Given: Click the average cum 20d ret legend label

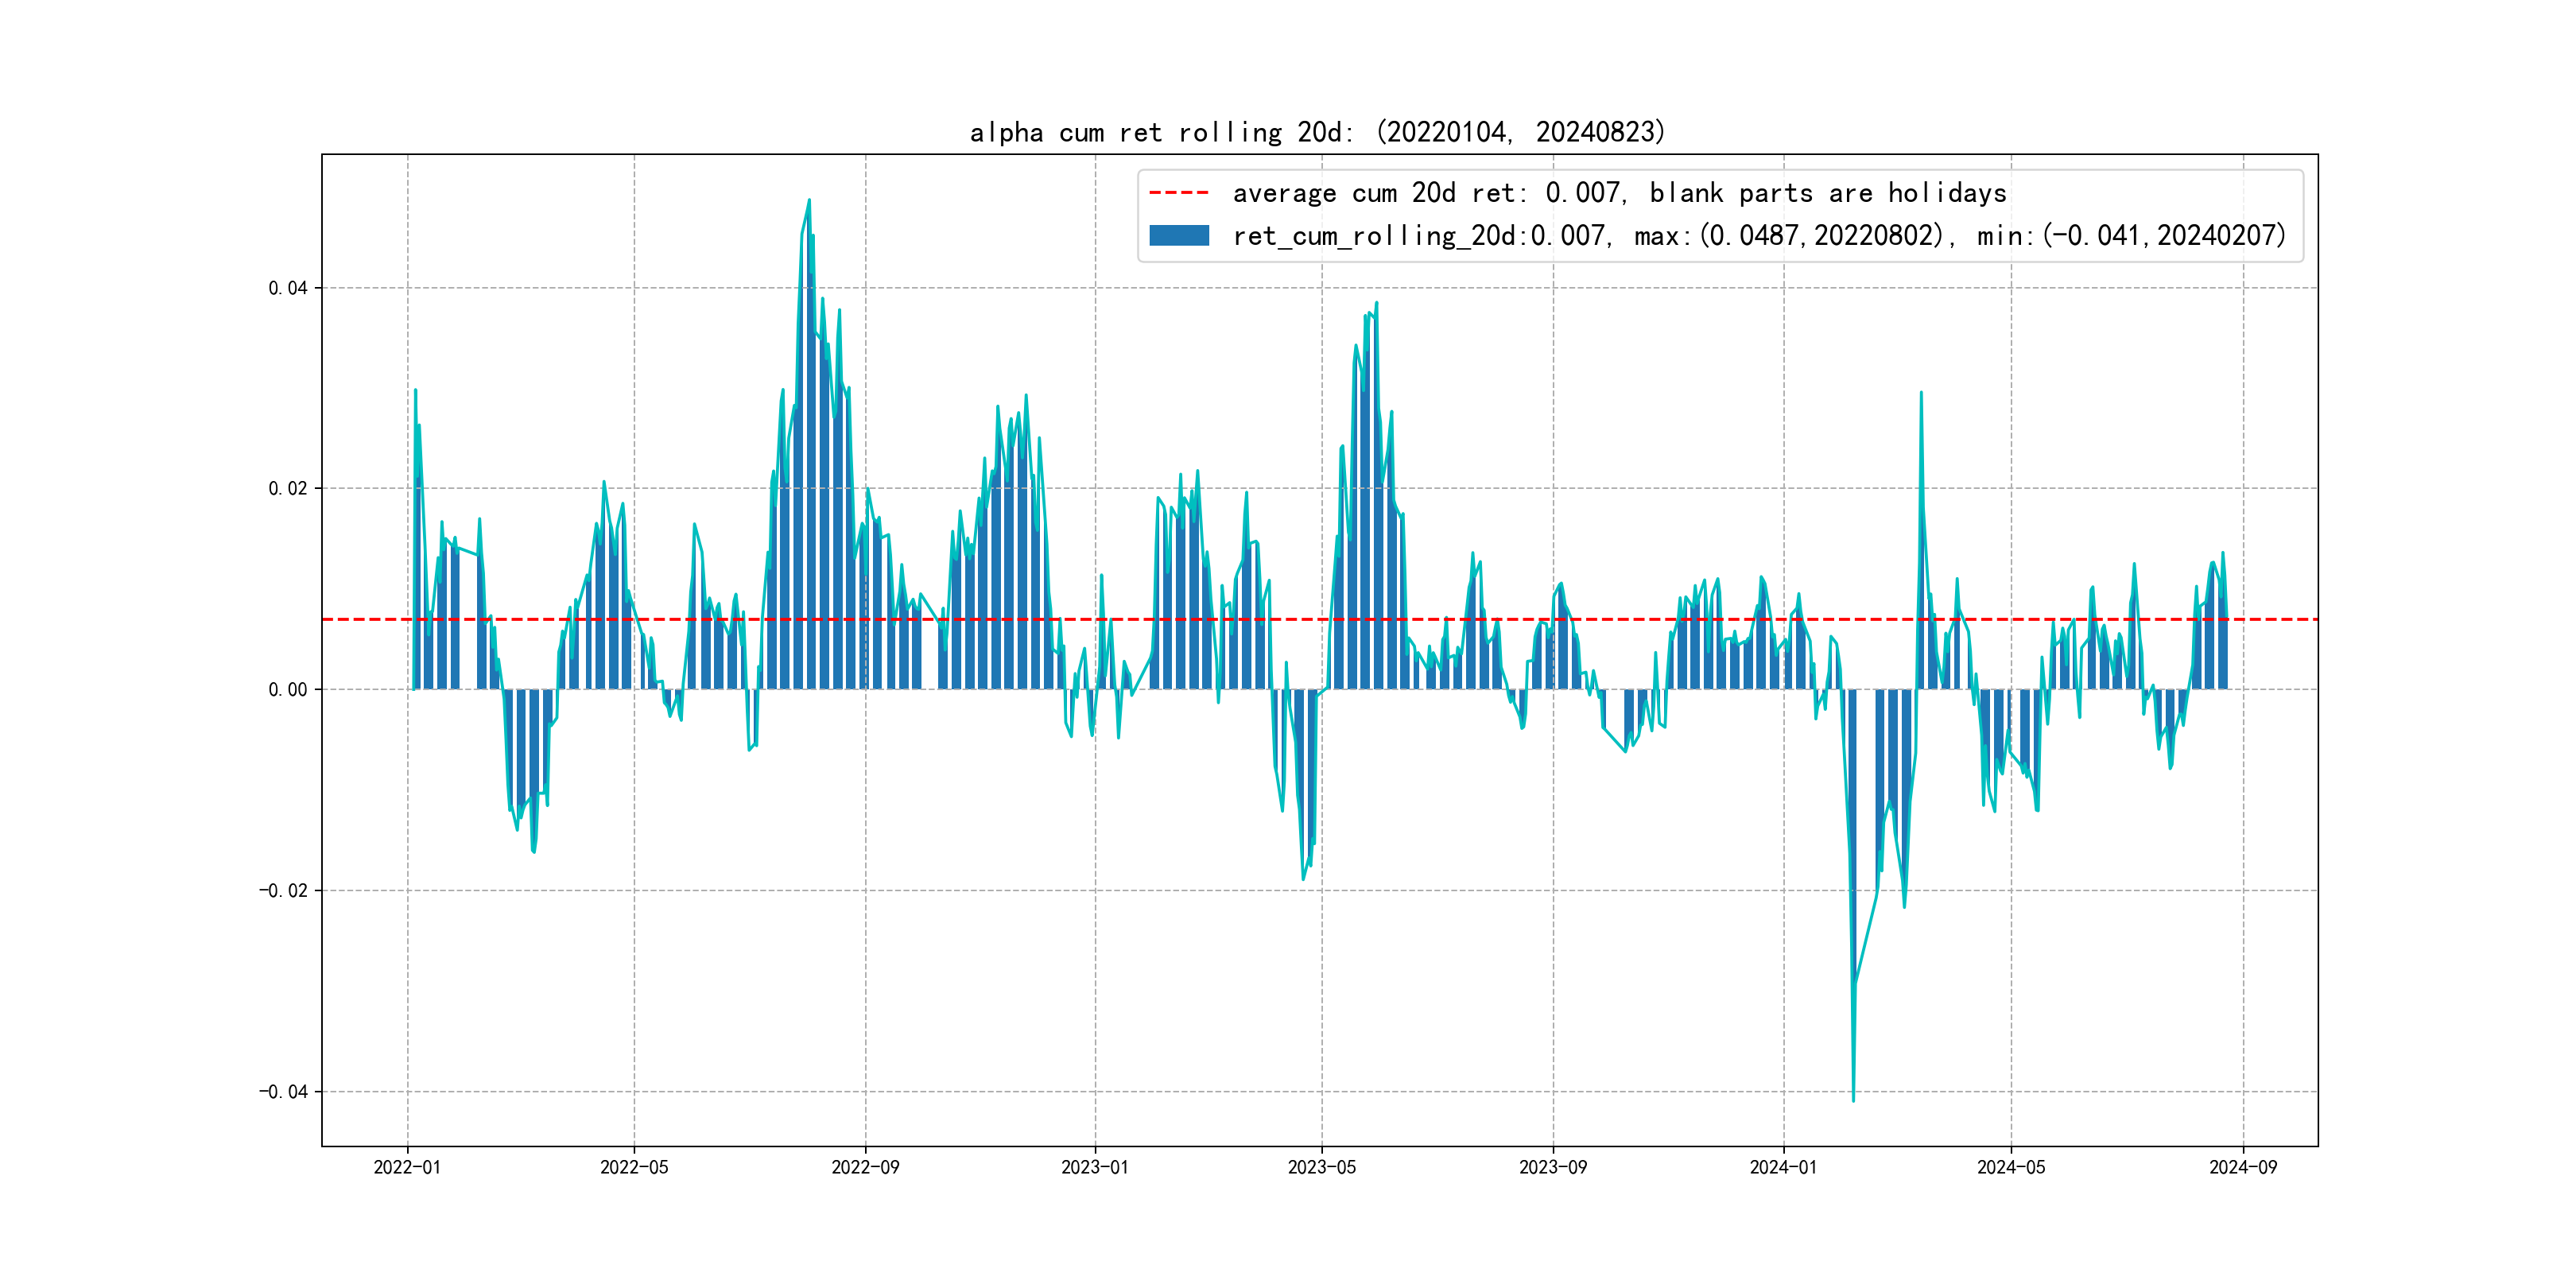Looking at the screenshot, I should click(x=1619, y=193).
